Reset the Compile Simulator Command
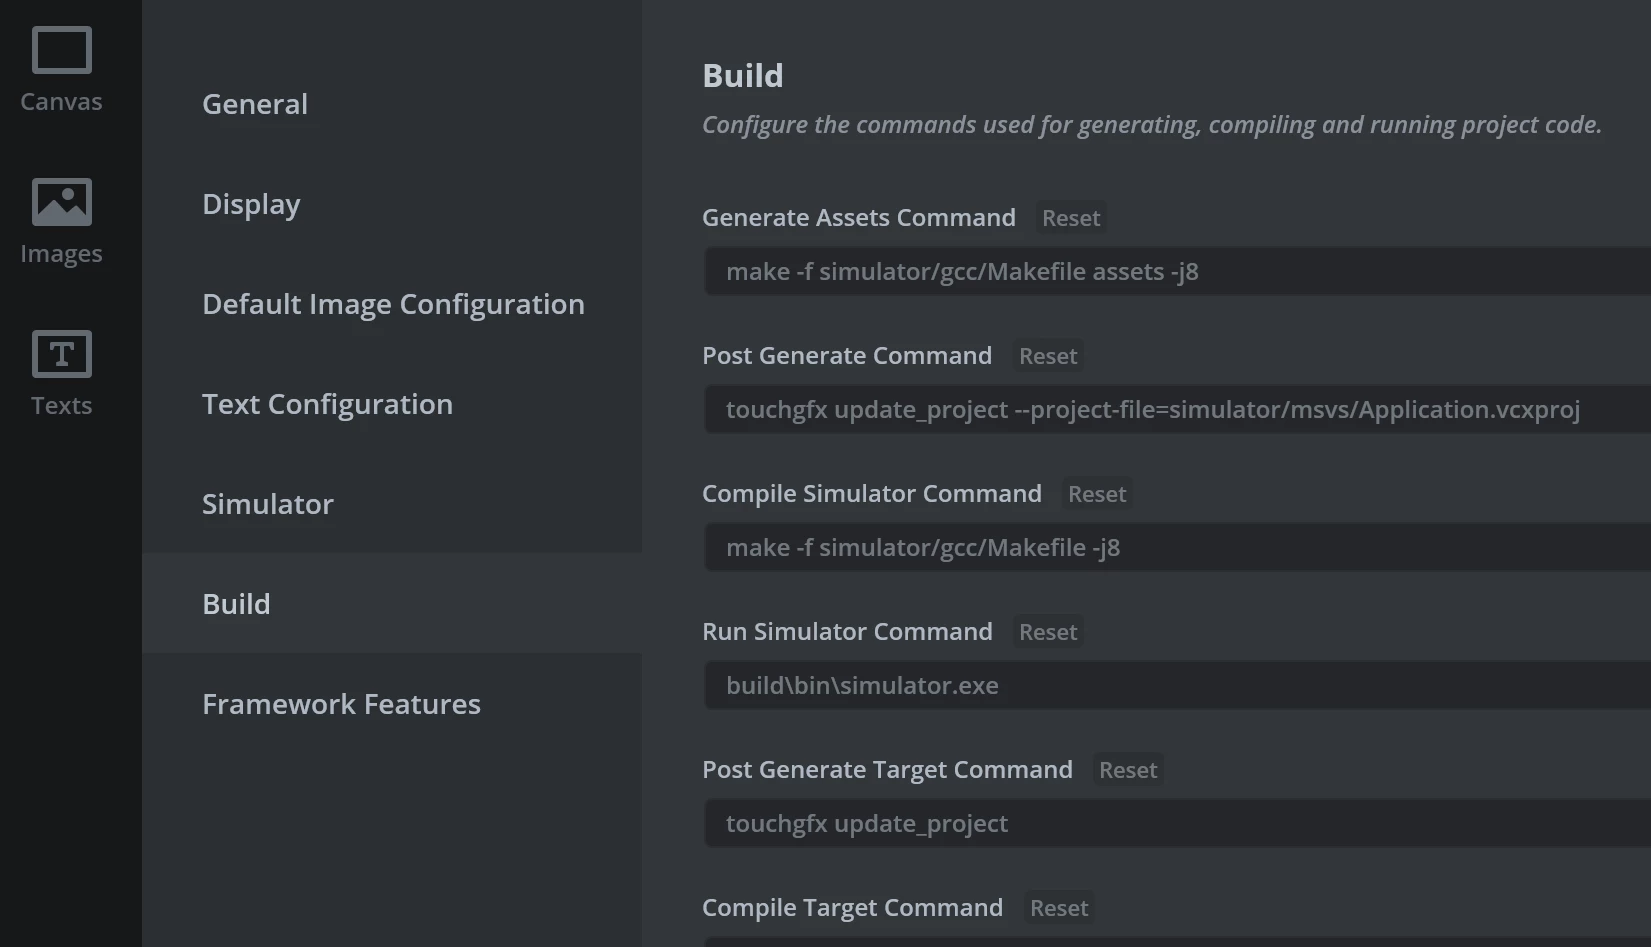This screenshot has height=947, width=1651. [x=1097, y=494]
